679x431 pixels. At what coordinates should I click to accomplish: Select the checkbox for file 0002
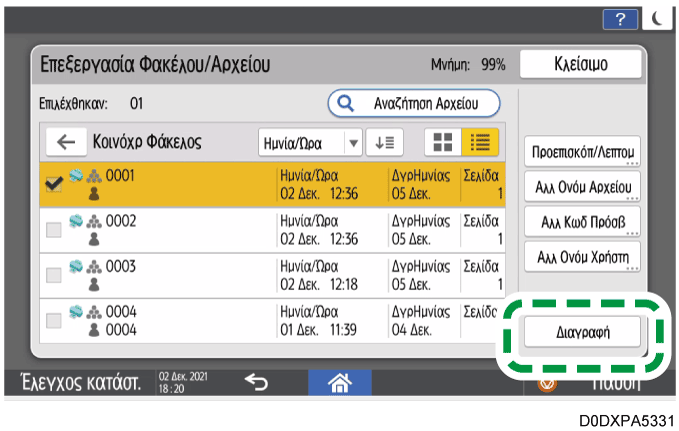(53, 230)
